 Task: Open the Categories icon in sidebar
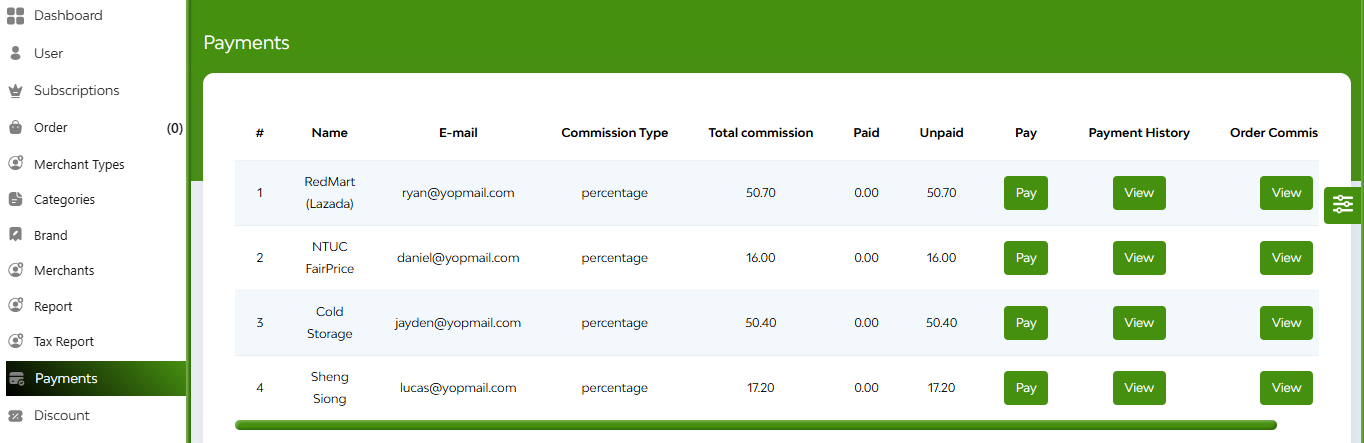(x=15, y=199)
